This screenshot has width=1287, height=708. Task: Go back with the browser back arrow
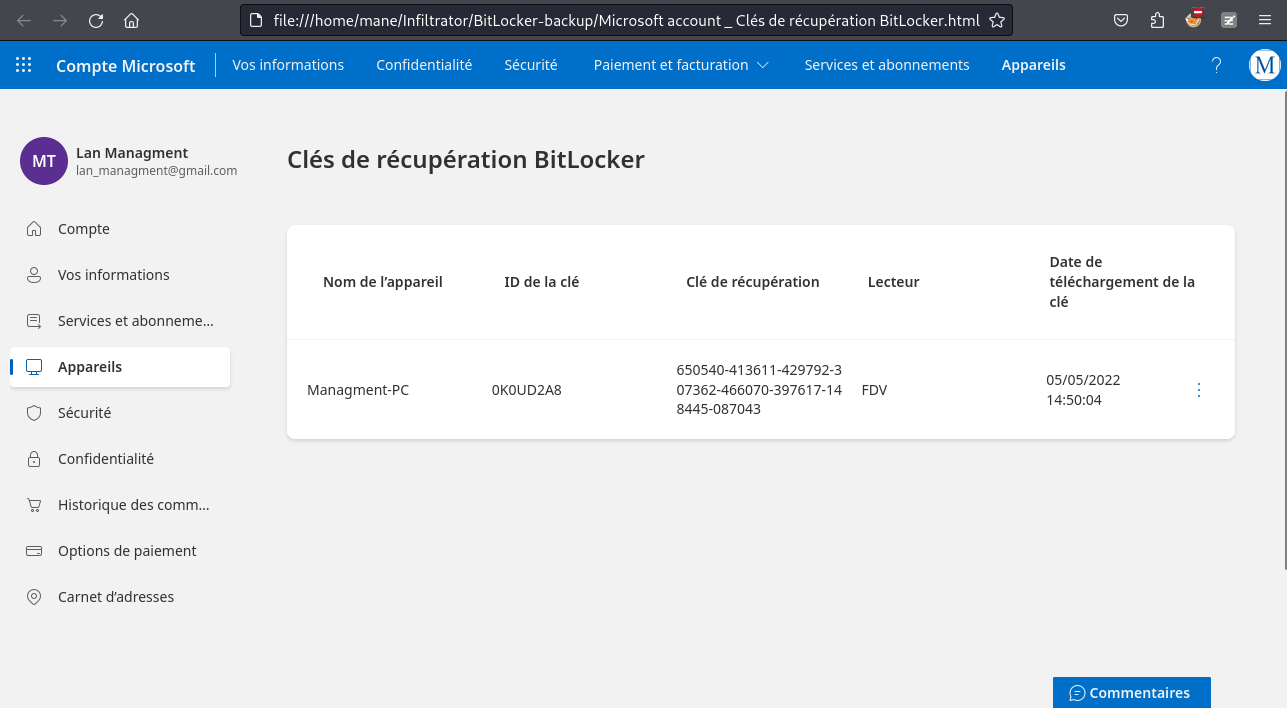pos(24,20)
